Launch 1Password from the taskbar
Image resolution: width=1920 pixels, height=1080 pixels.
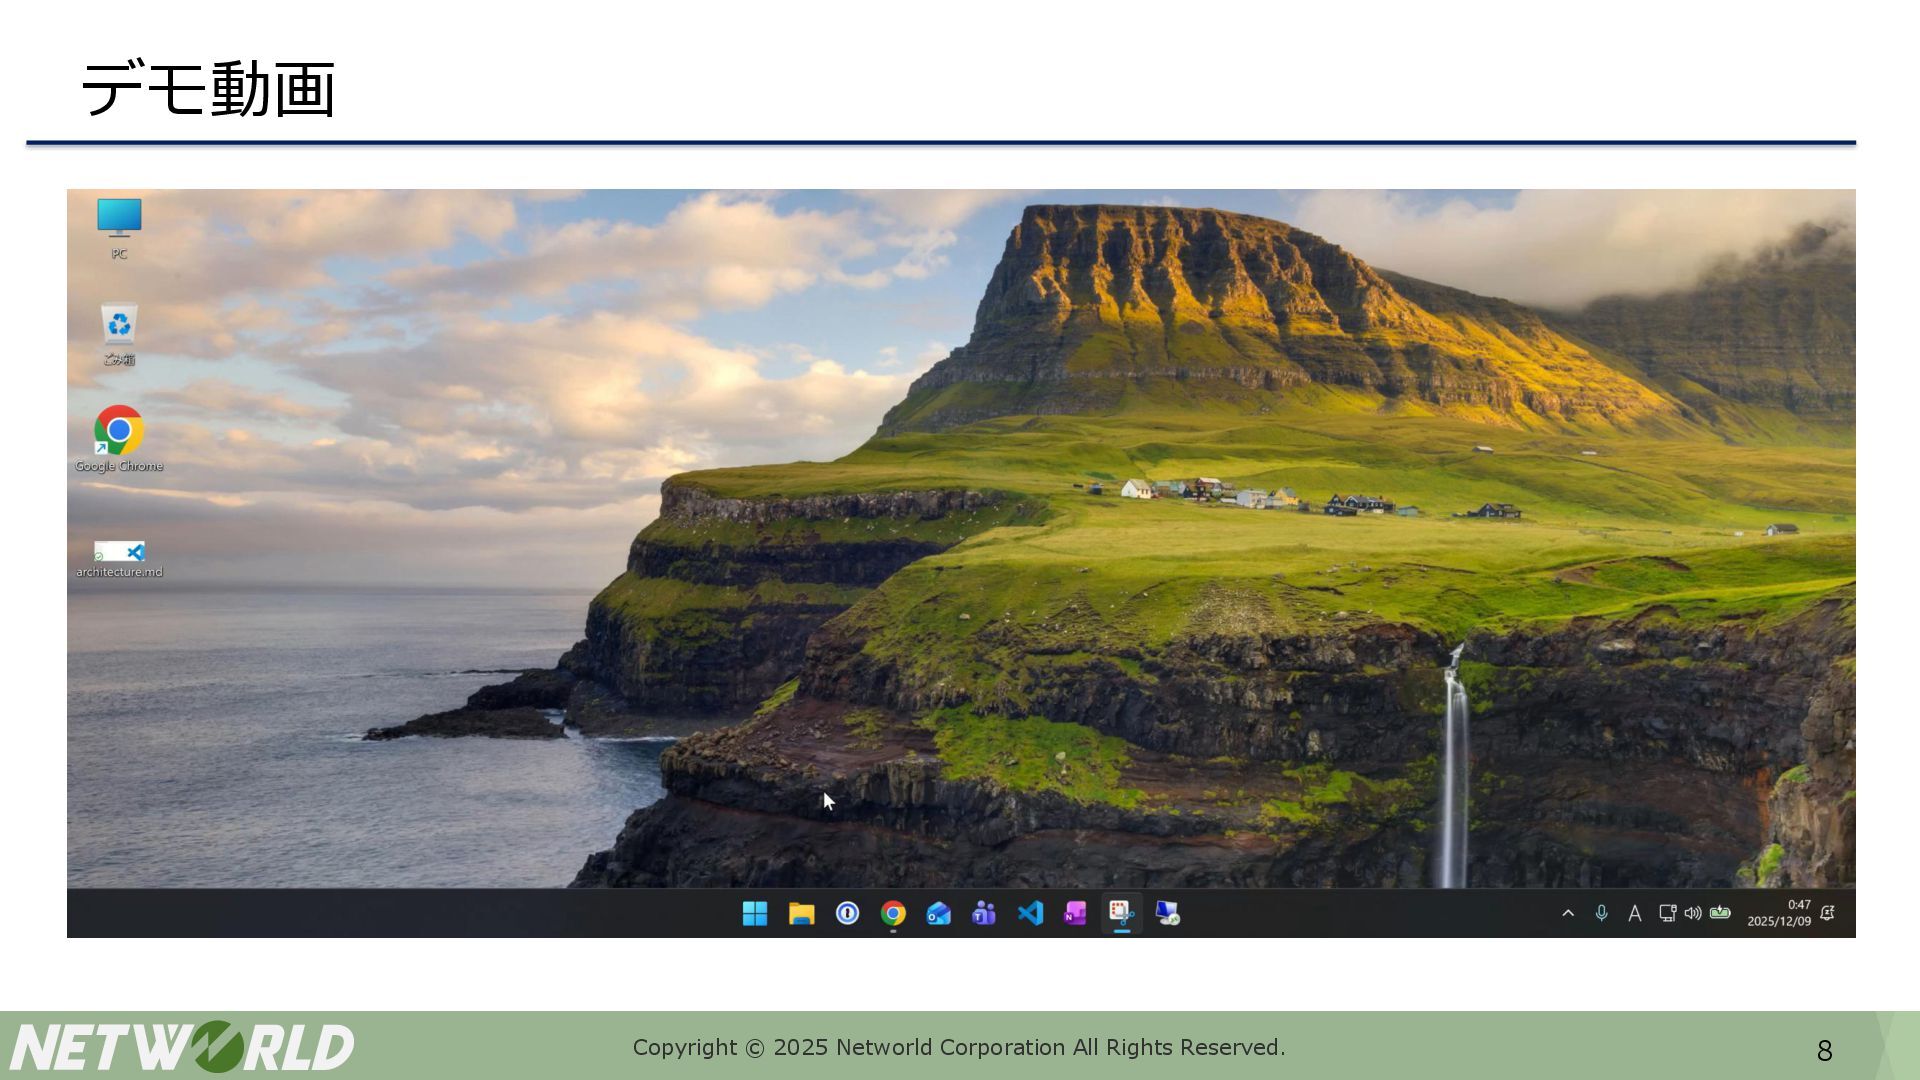coord(847,913)
